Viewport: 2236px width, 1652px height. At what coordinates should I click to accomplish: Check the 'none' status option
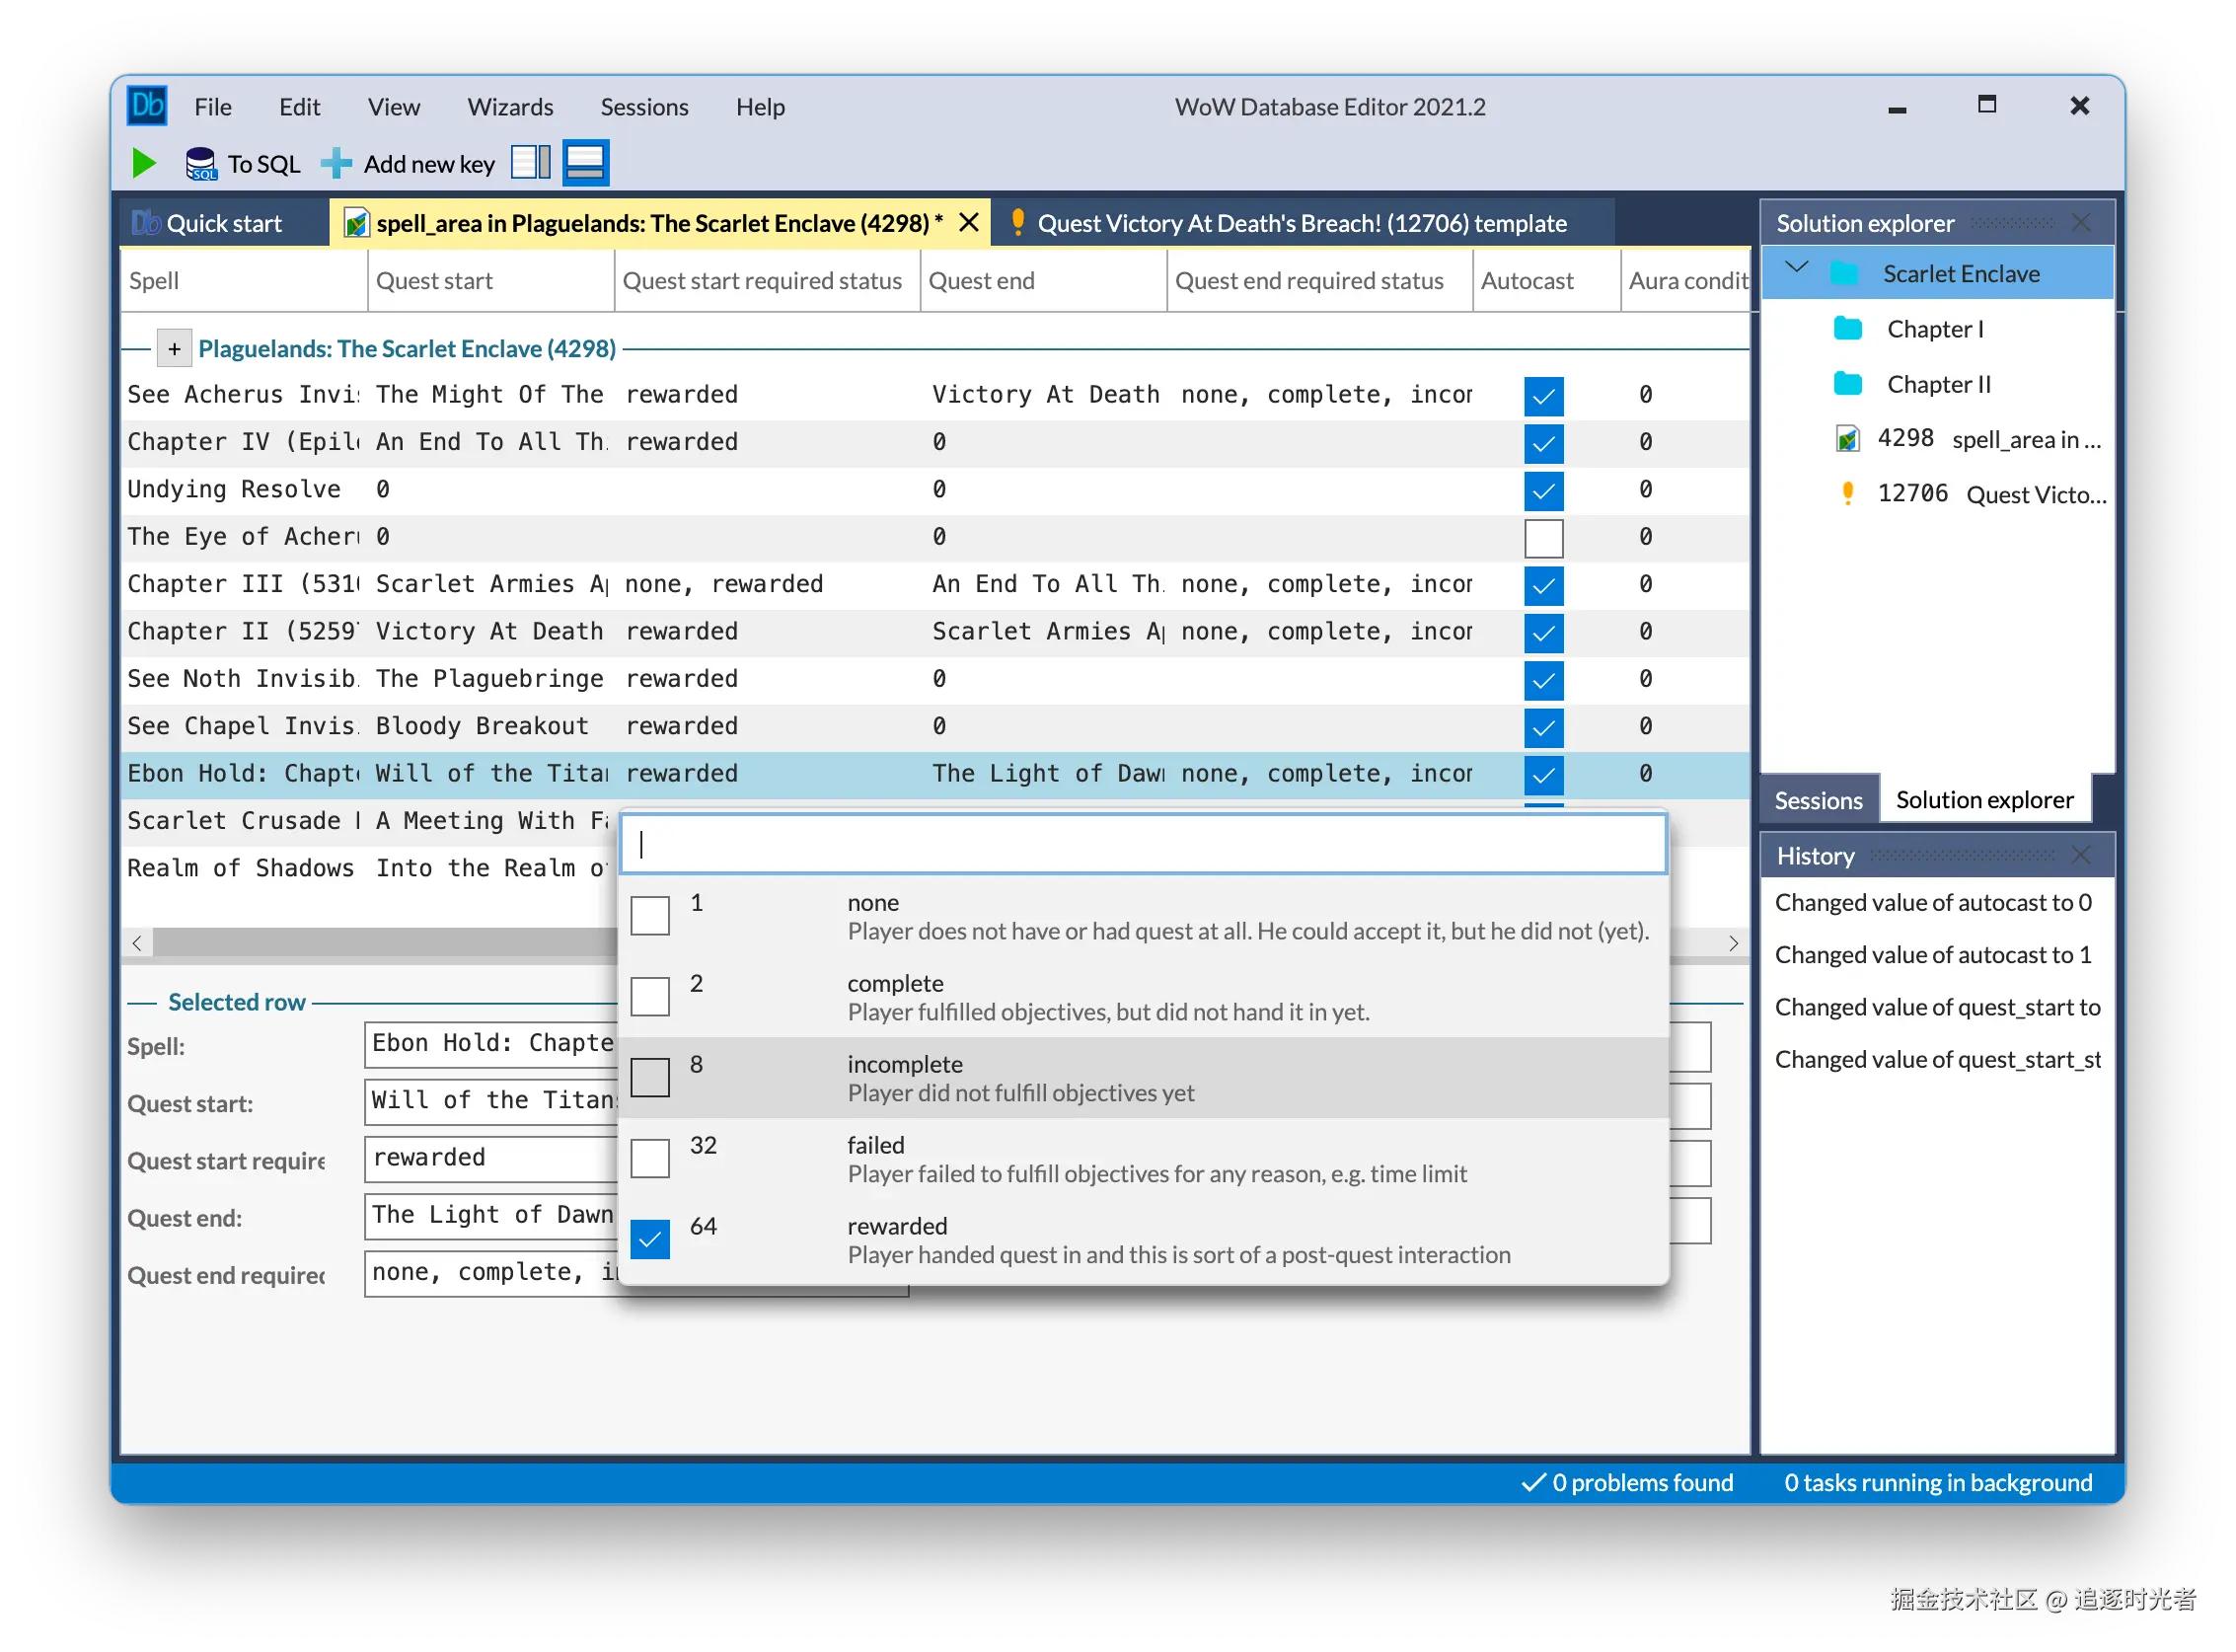(x=650, y=915)
